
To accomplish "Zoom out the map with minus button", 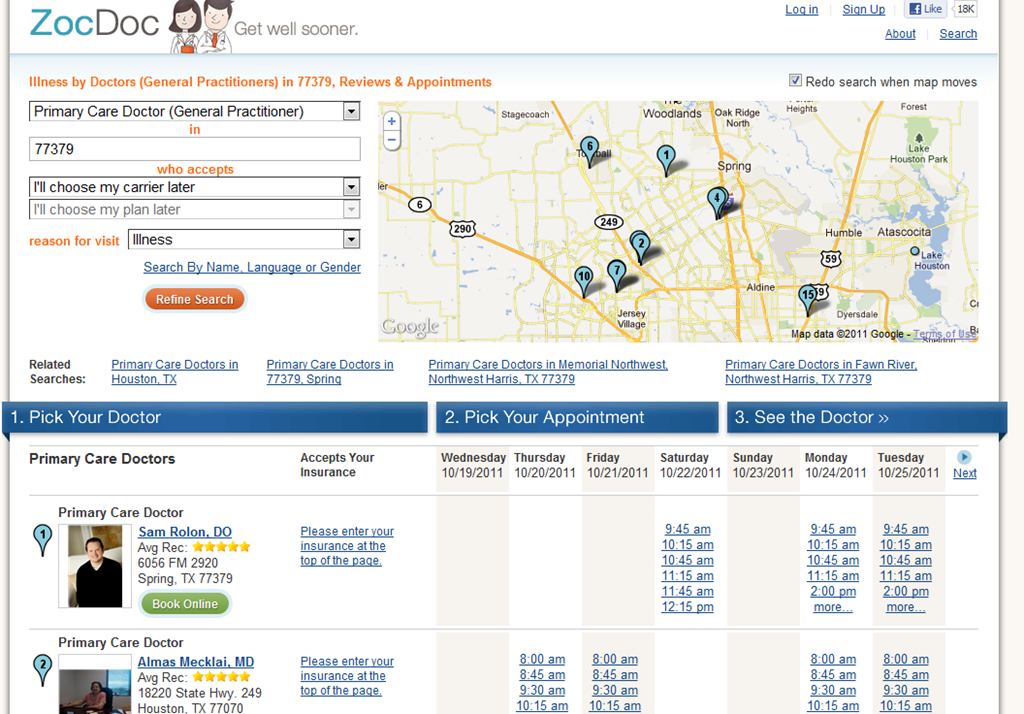I will point(391,140).
